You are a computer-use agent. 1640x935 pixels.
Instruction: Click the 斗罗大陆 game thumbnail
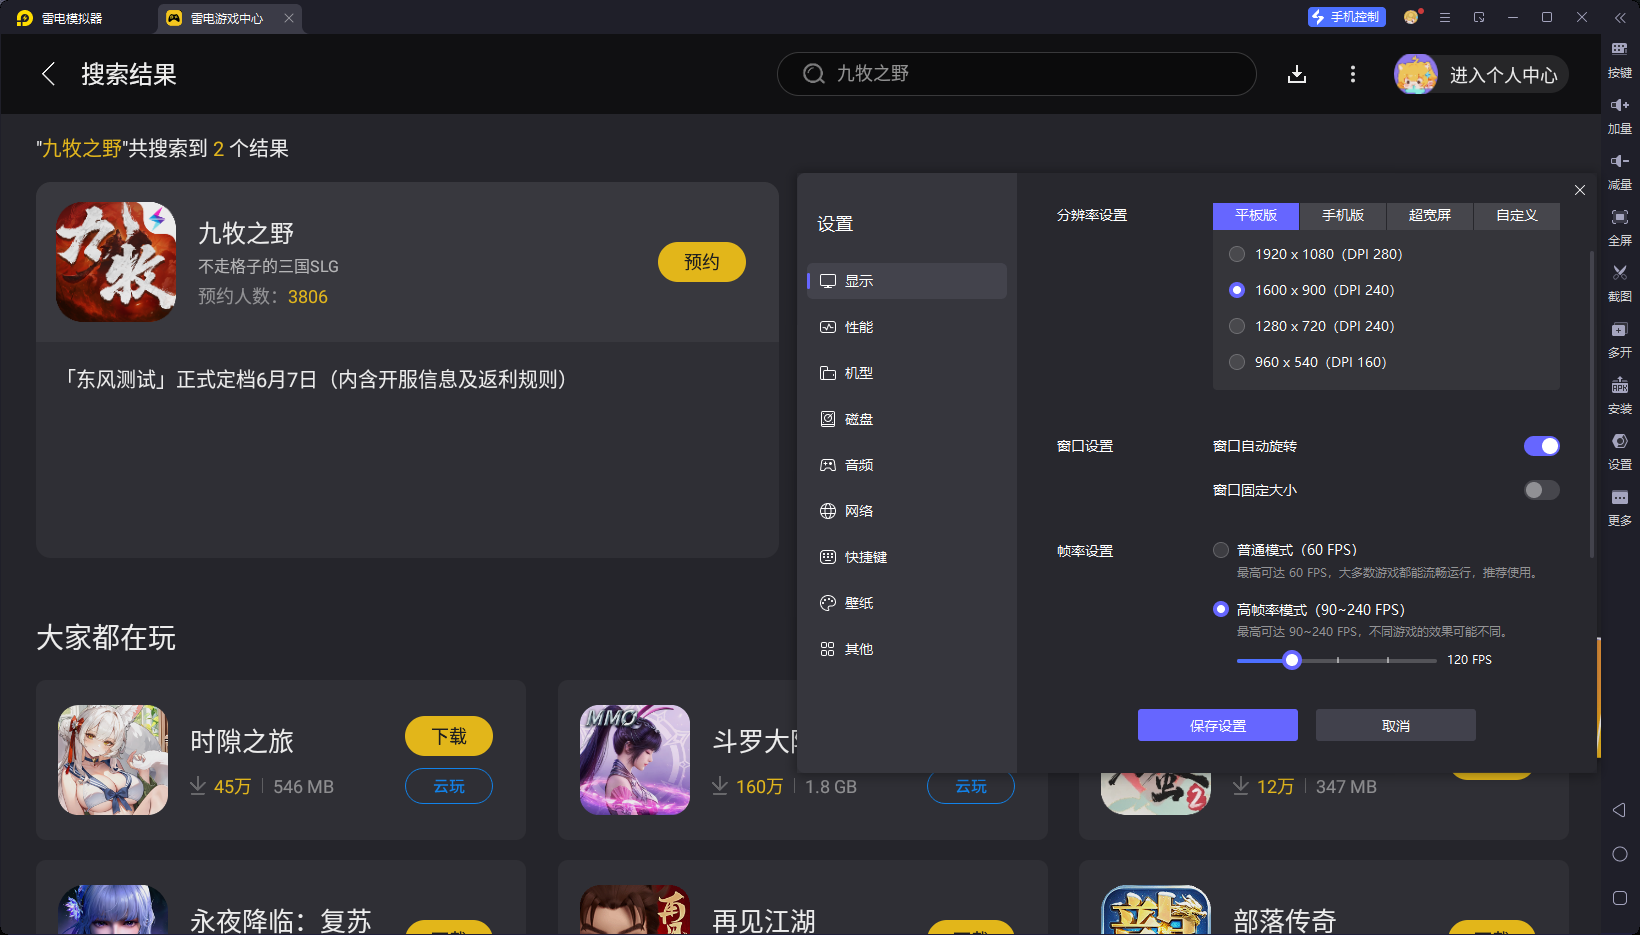click(635, 760)
